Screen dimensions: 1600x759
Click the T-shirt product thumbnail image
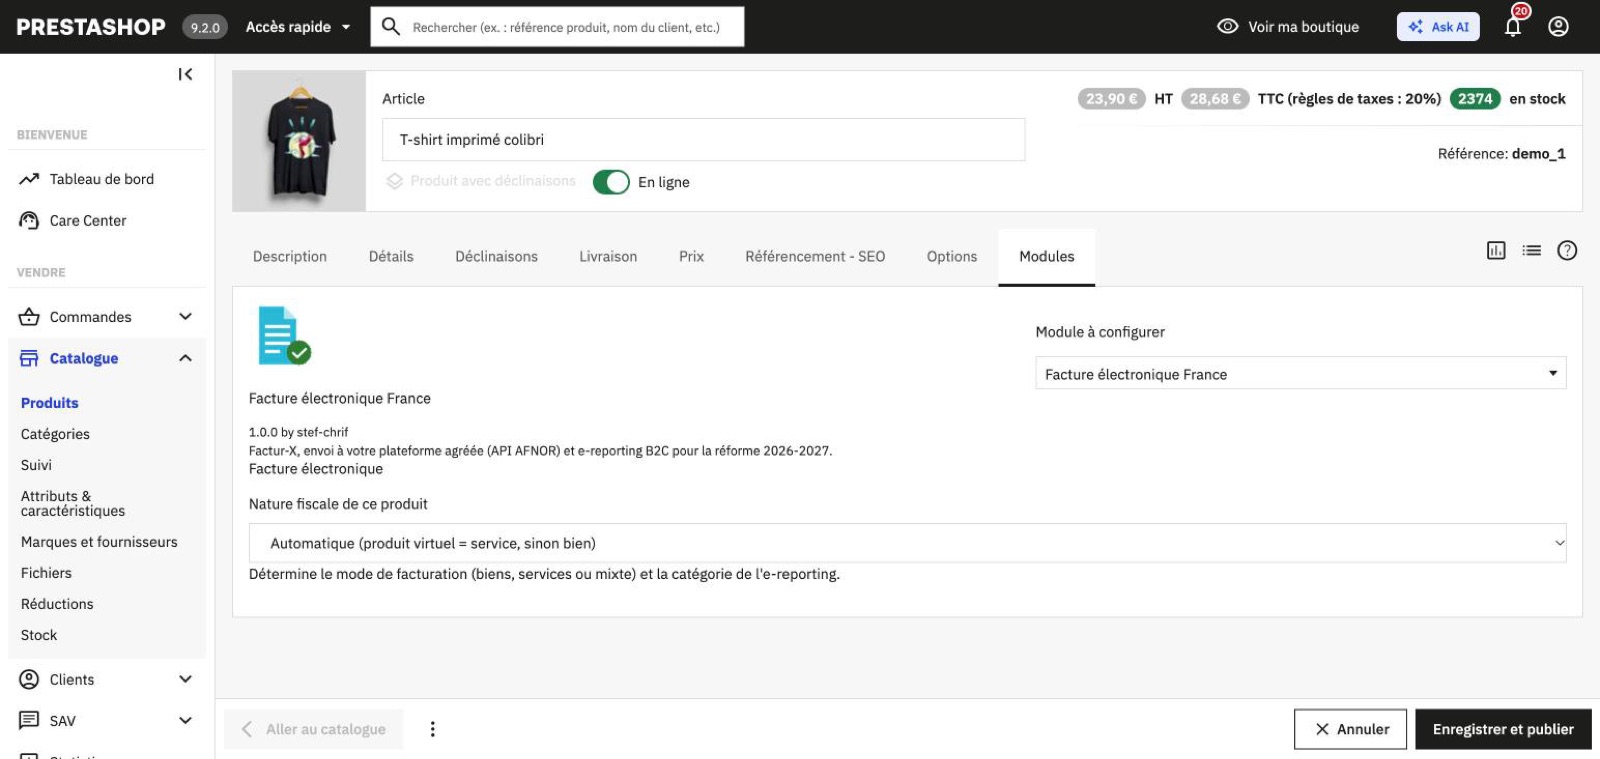point(299,141)
